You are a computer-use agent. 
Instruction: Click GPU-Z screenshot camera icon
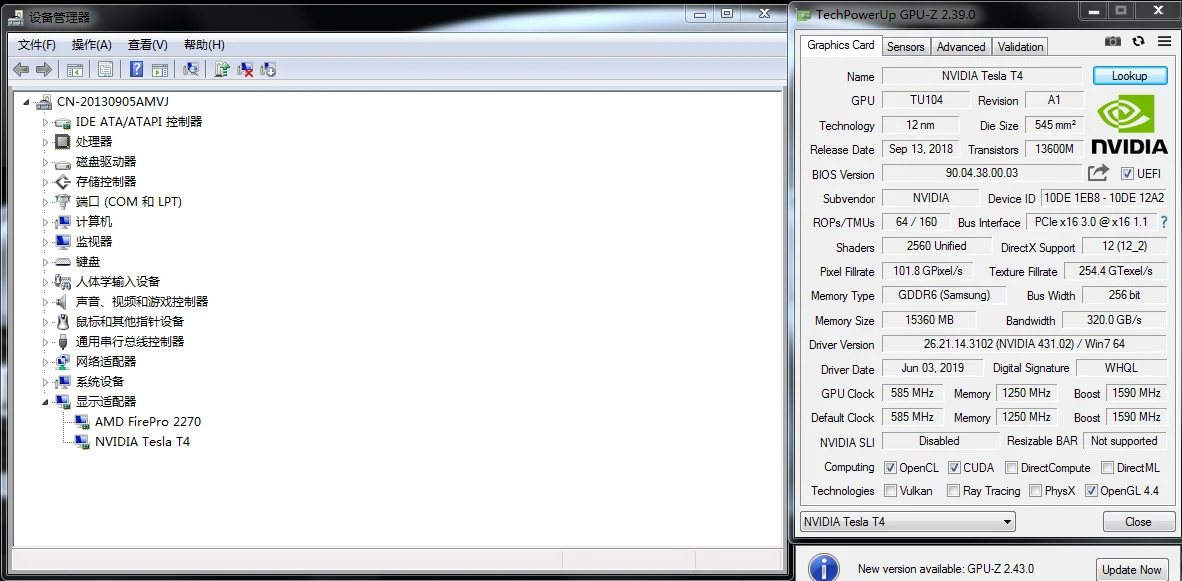1113,42
